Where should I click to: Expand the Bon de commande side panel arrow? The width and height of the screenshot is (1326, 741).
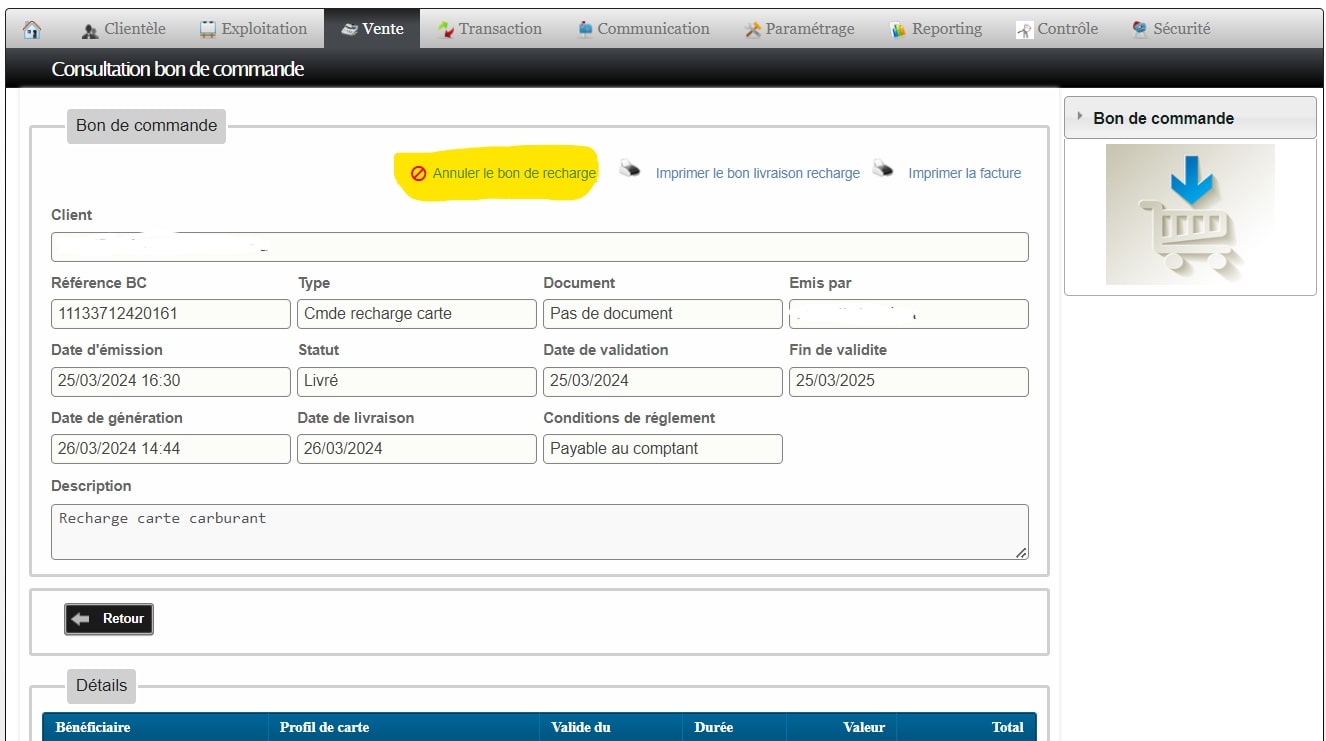[1080, 117]
